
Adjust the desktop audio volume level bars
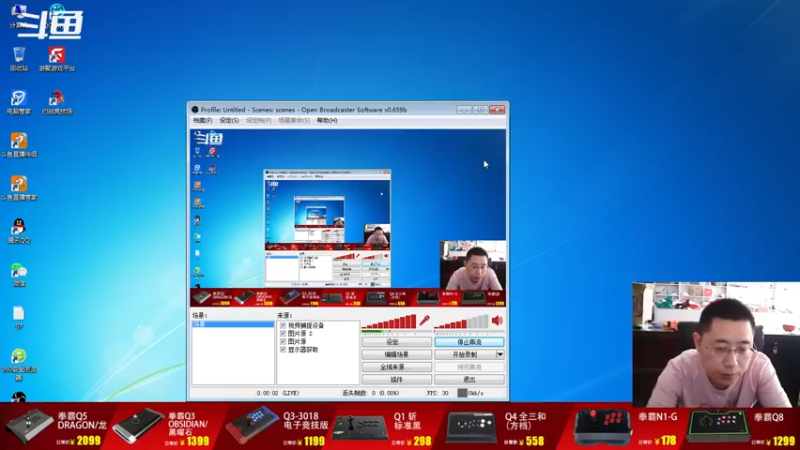[461, 321]
